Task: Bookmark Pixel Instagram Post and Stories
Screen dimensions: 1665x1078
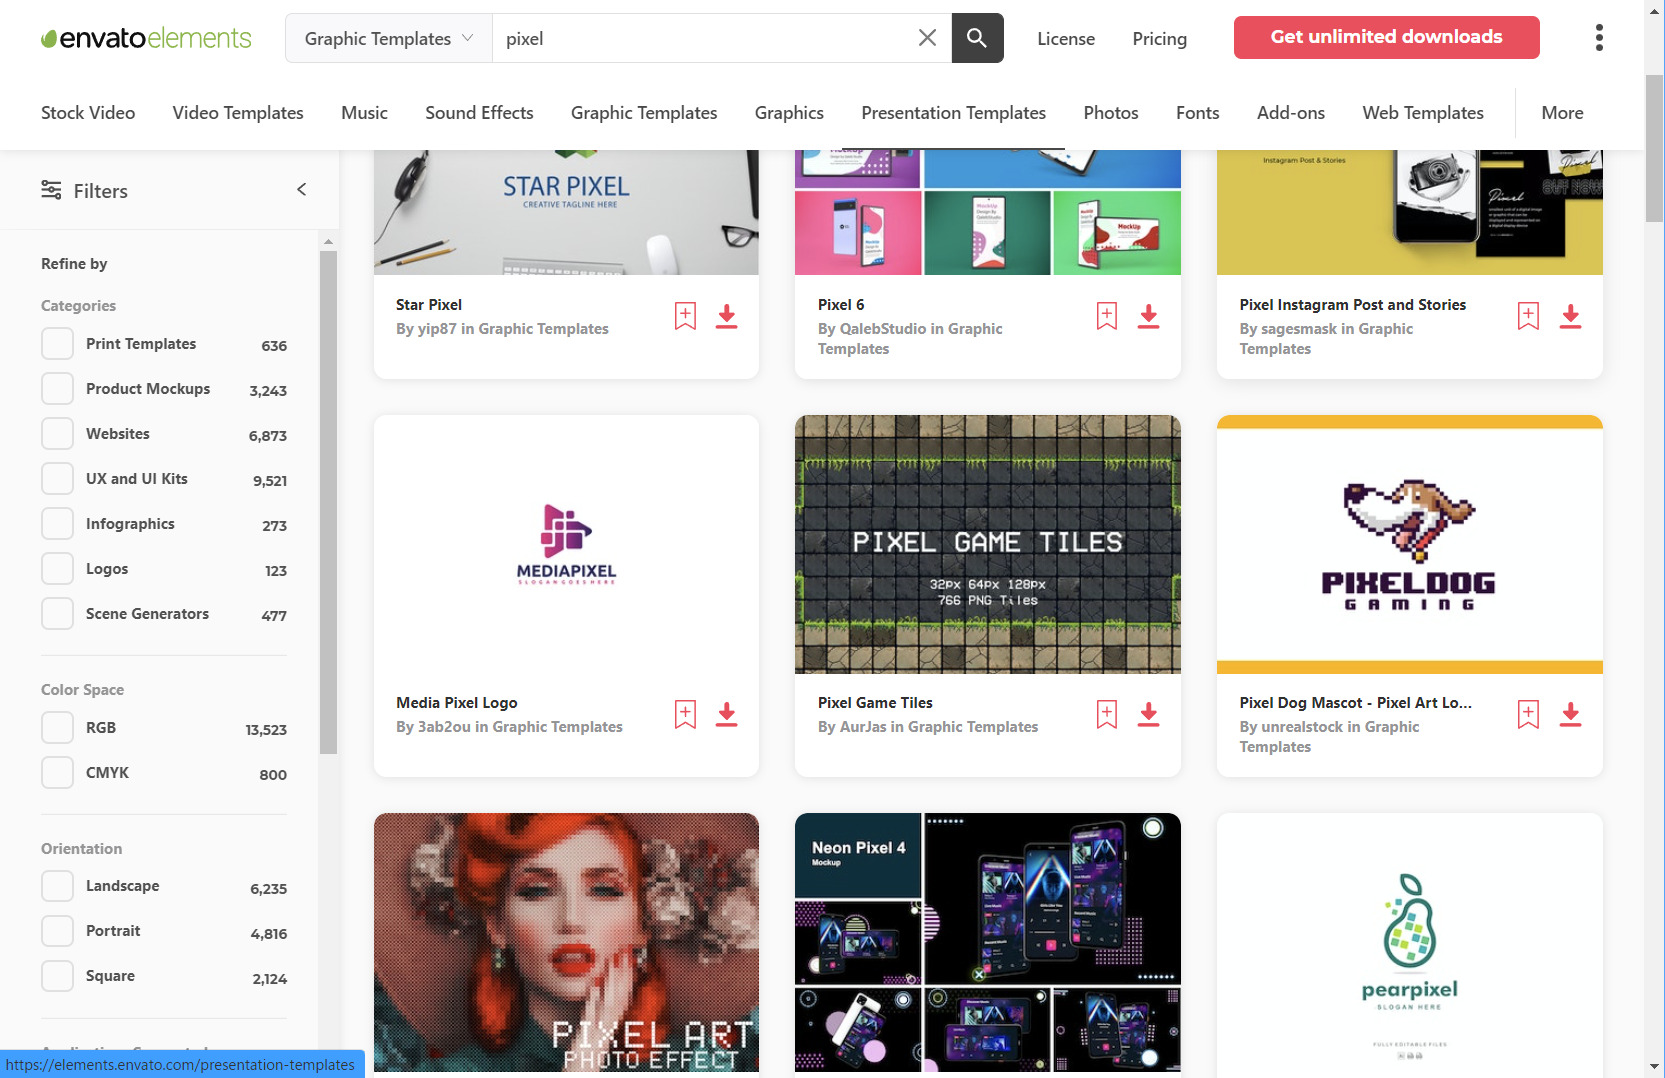Action: (1528, 316)
